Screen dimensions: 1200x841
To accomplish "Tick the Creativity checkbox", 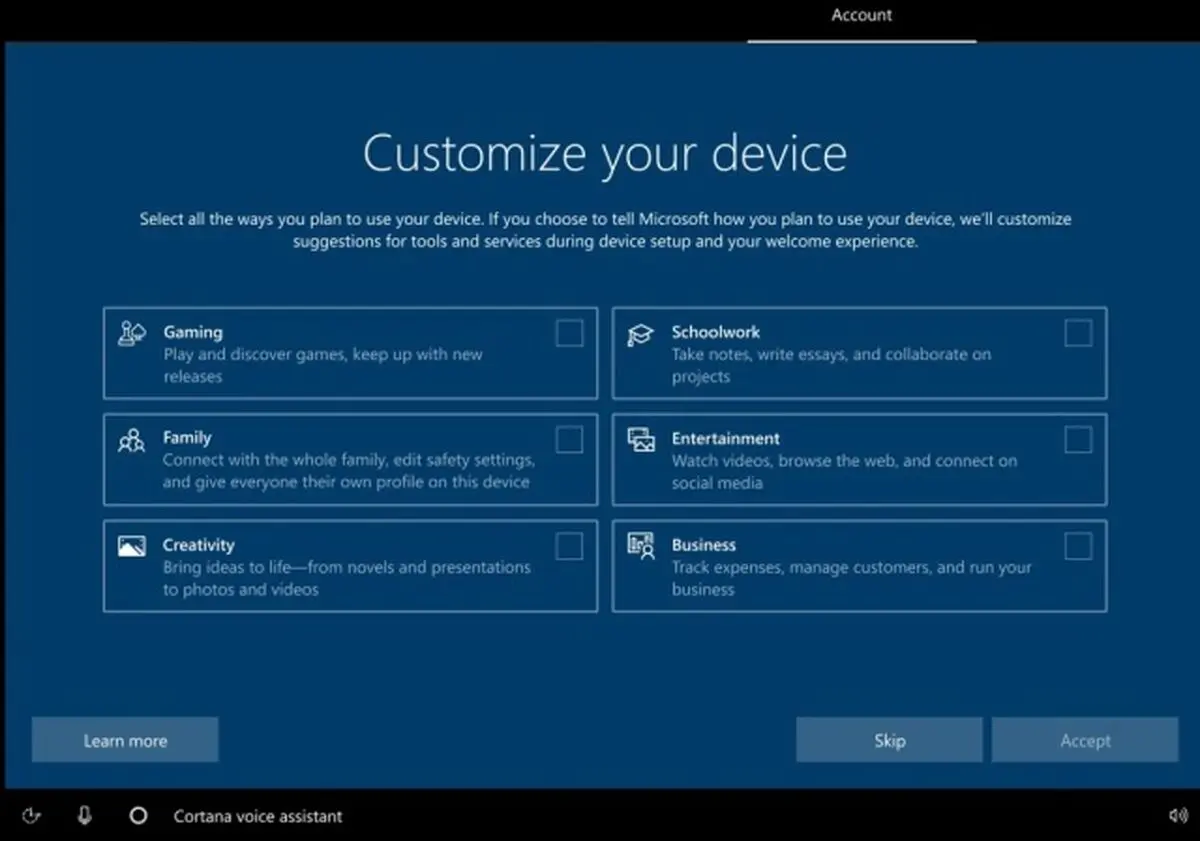I will pos(569,546).
